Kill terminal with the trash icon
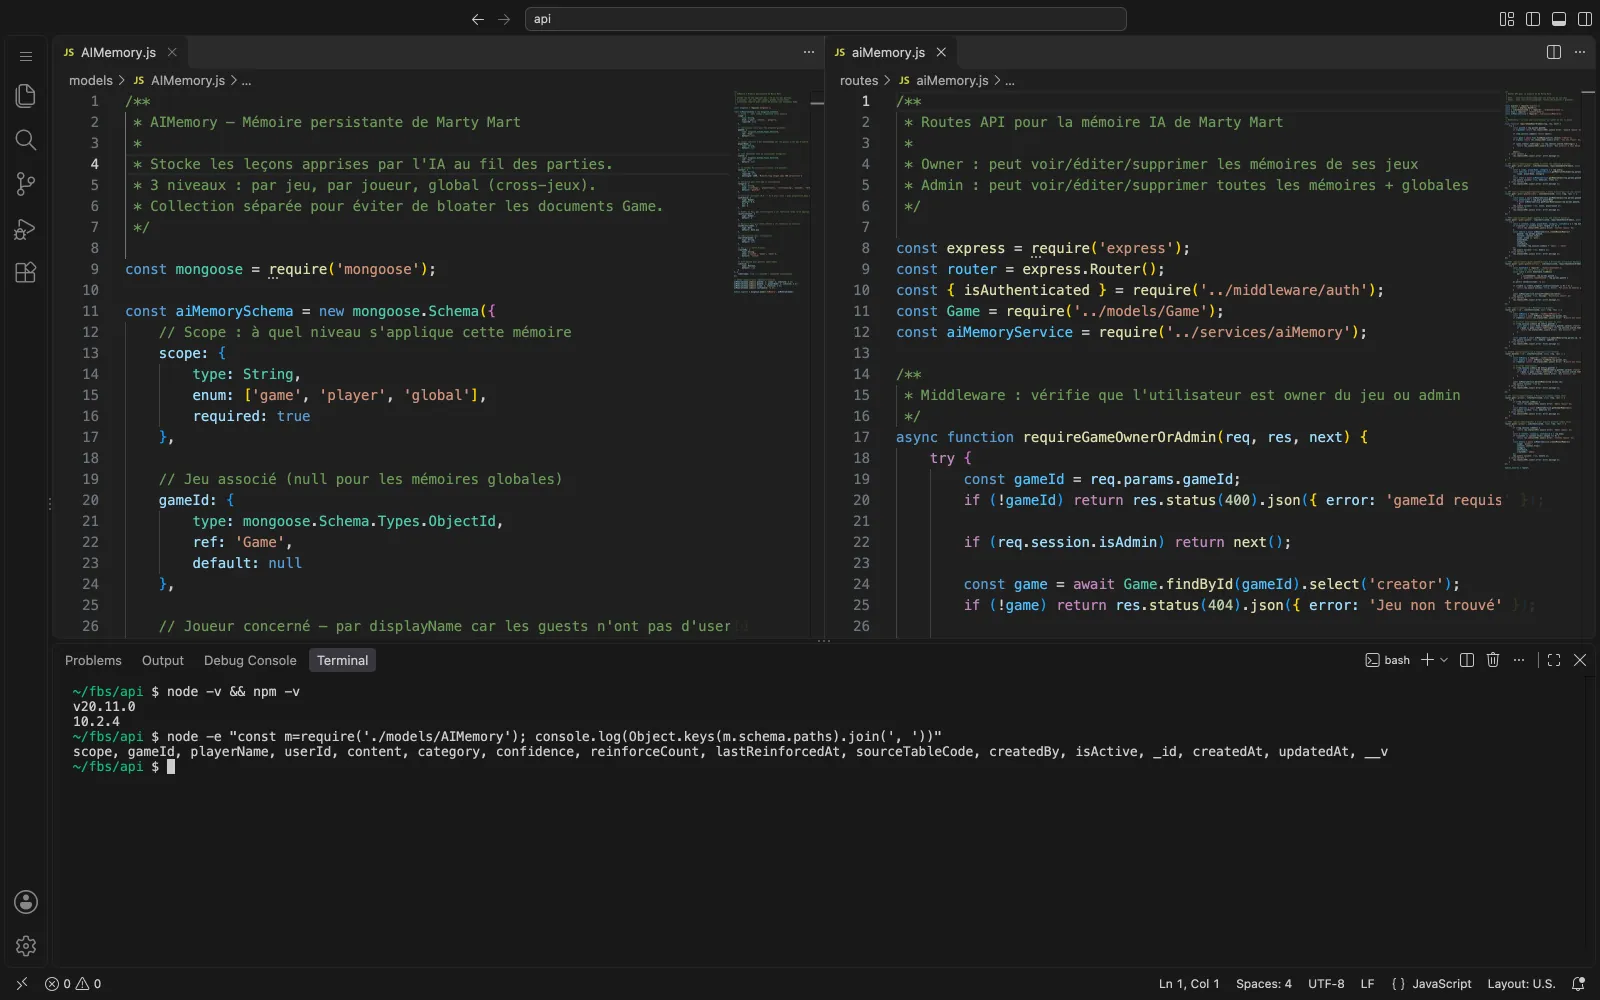 tap(1493, 660)
